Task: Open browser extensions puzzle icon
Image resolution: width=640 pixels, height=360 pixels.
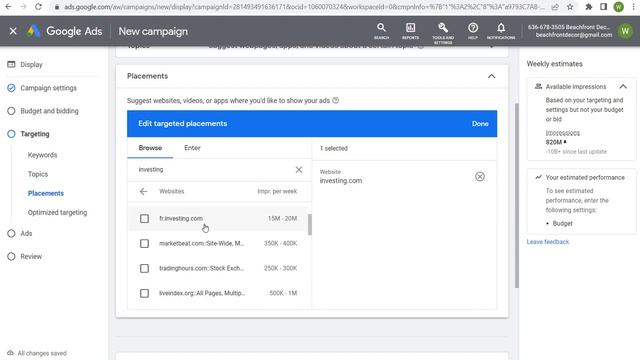Action: (589, 7)
